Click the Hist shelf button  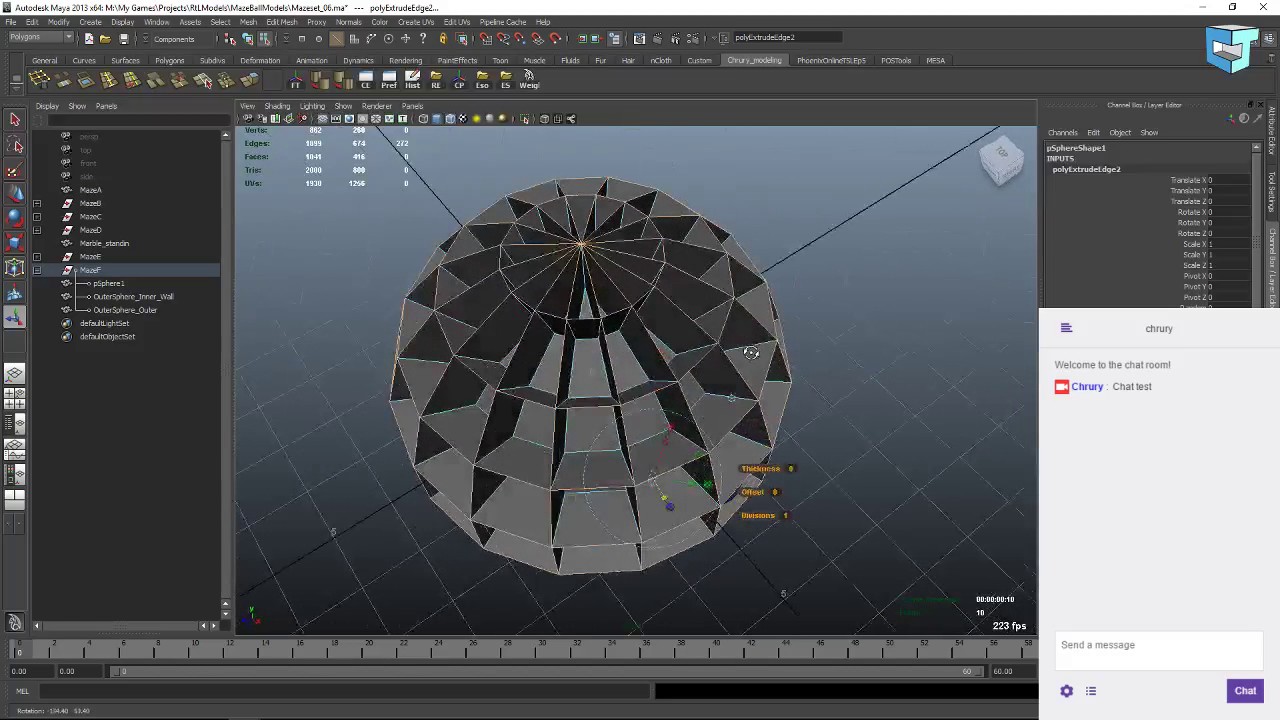click(x=412, y=80)
